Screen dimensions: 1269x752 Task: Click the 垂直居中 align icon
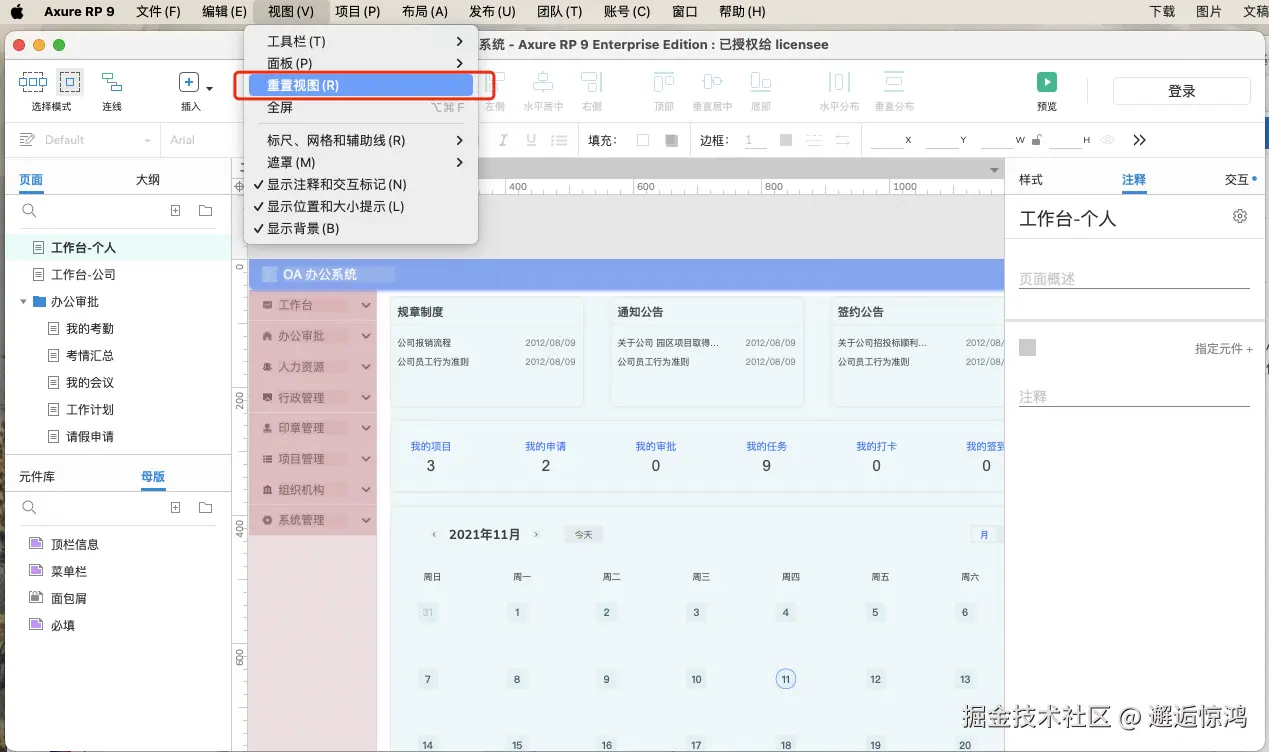click(x=712, y=82)
